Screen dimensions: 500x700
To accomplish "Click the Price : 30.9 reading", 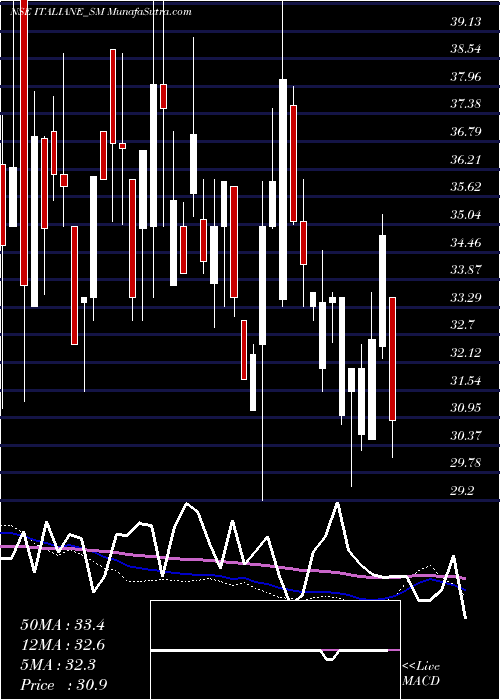I will pos(63,685).
